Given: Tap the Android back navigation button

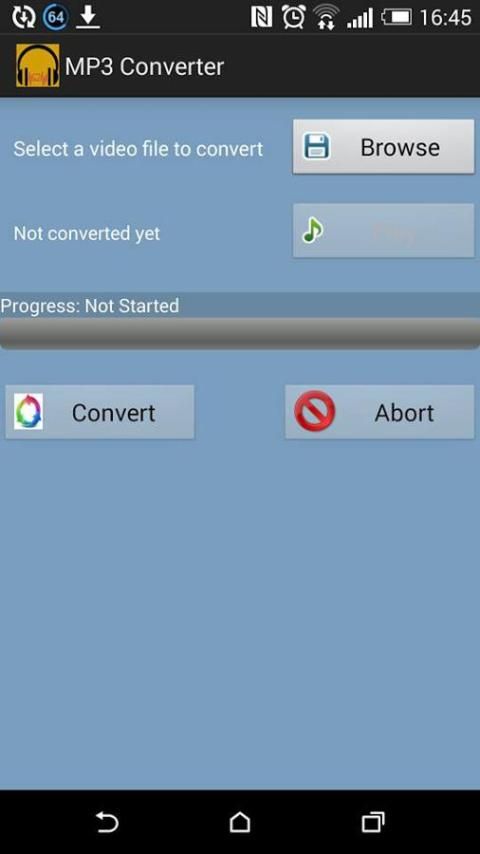Looking at the screenshot, I should pos(107,822).
